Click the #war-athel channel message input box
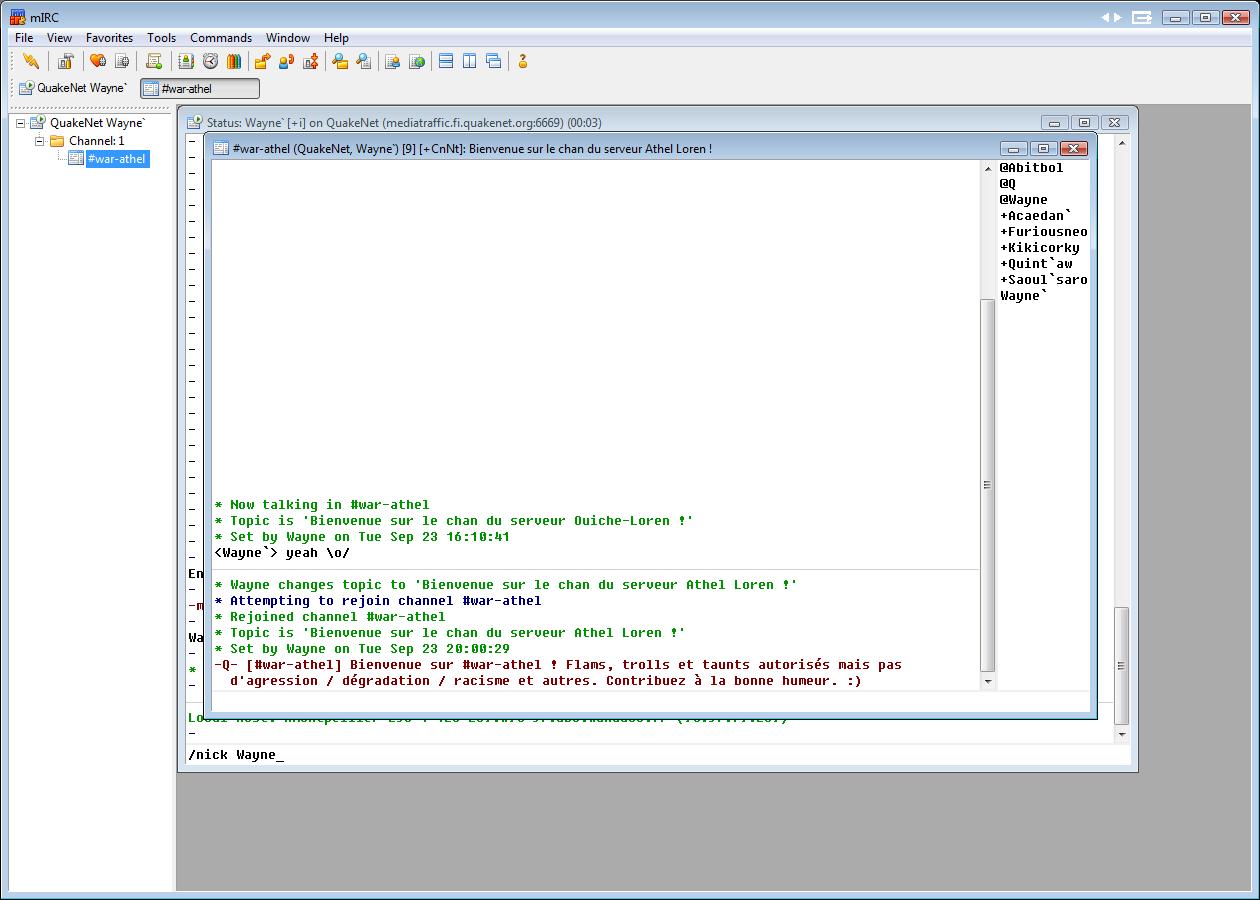Viewport: 1260px width, 900px height. coord(650,701)
